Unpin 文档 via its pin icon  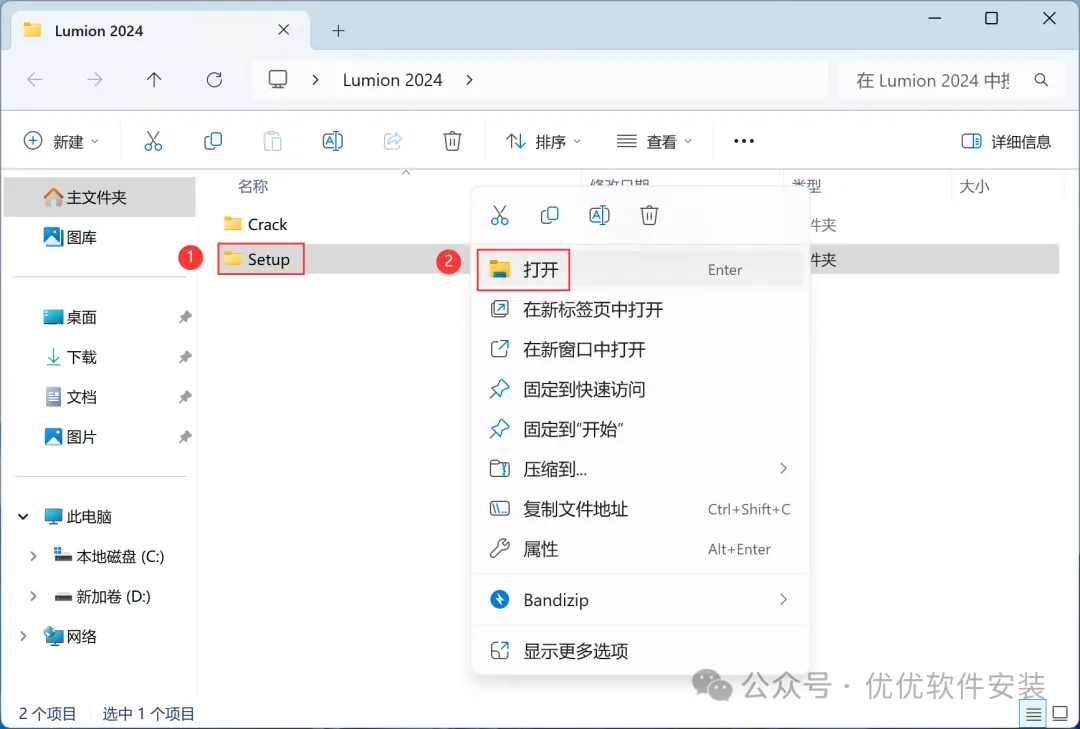[x=185, y=397]
